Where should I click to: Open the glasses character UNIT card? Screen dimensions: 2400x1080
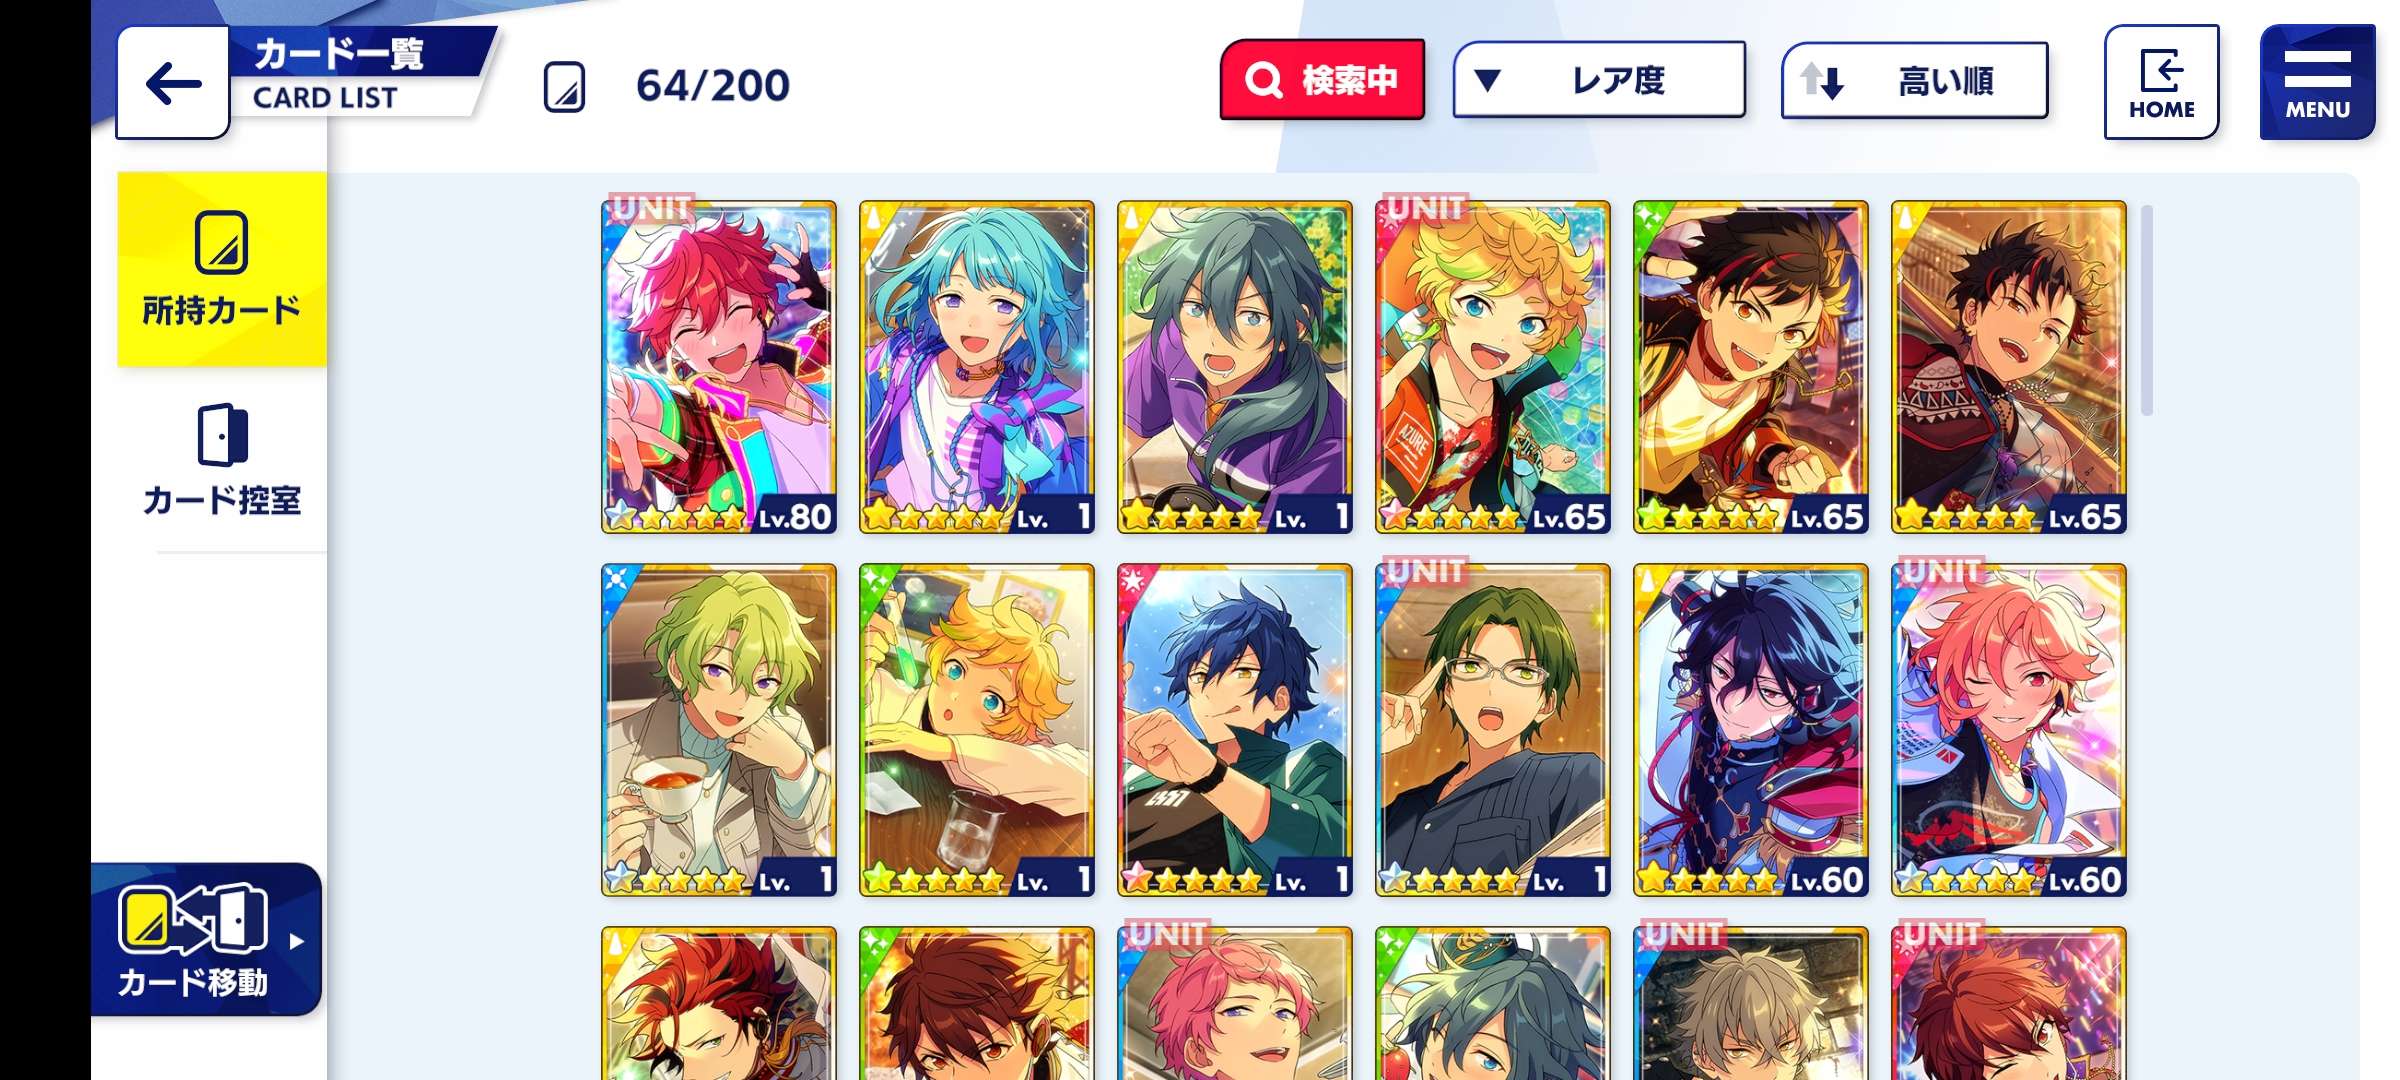1492,730
